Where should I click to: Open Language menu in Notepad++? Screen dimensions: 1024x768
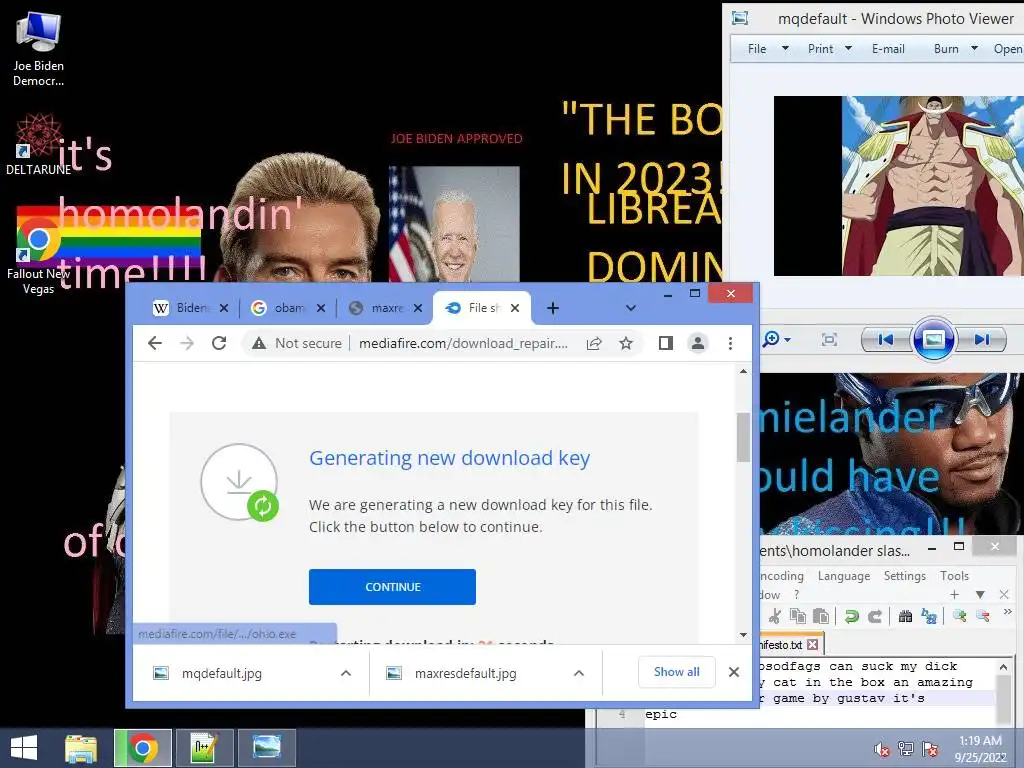pyautogui.click(x=844, y=576)
